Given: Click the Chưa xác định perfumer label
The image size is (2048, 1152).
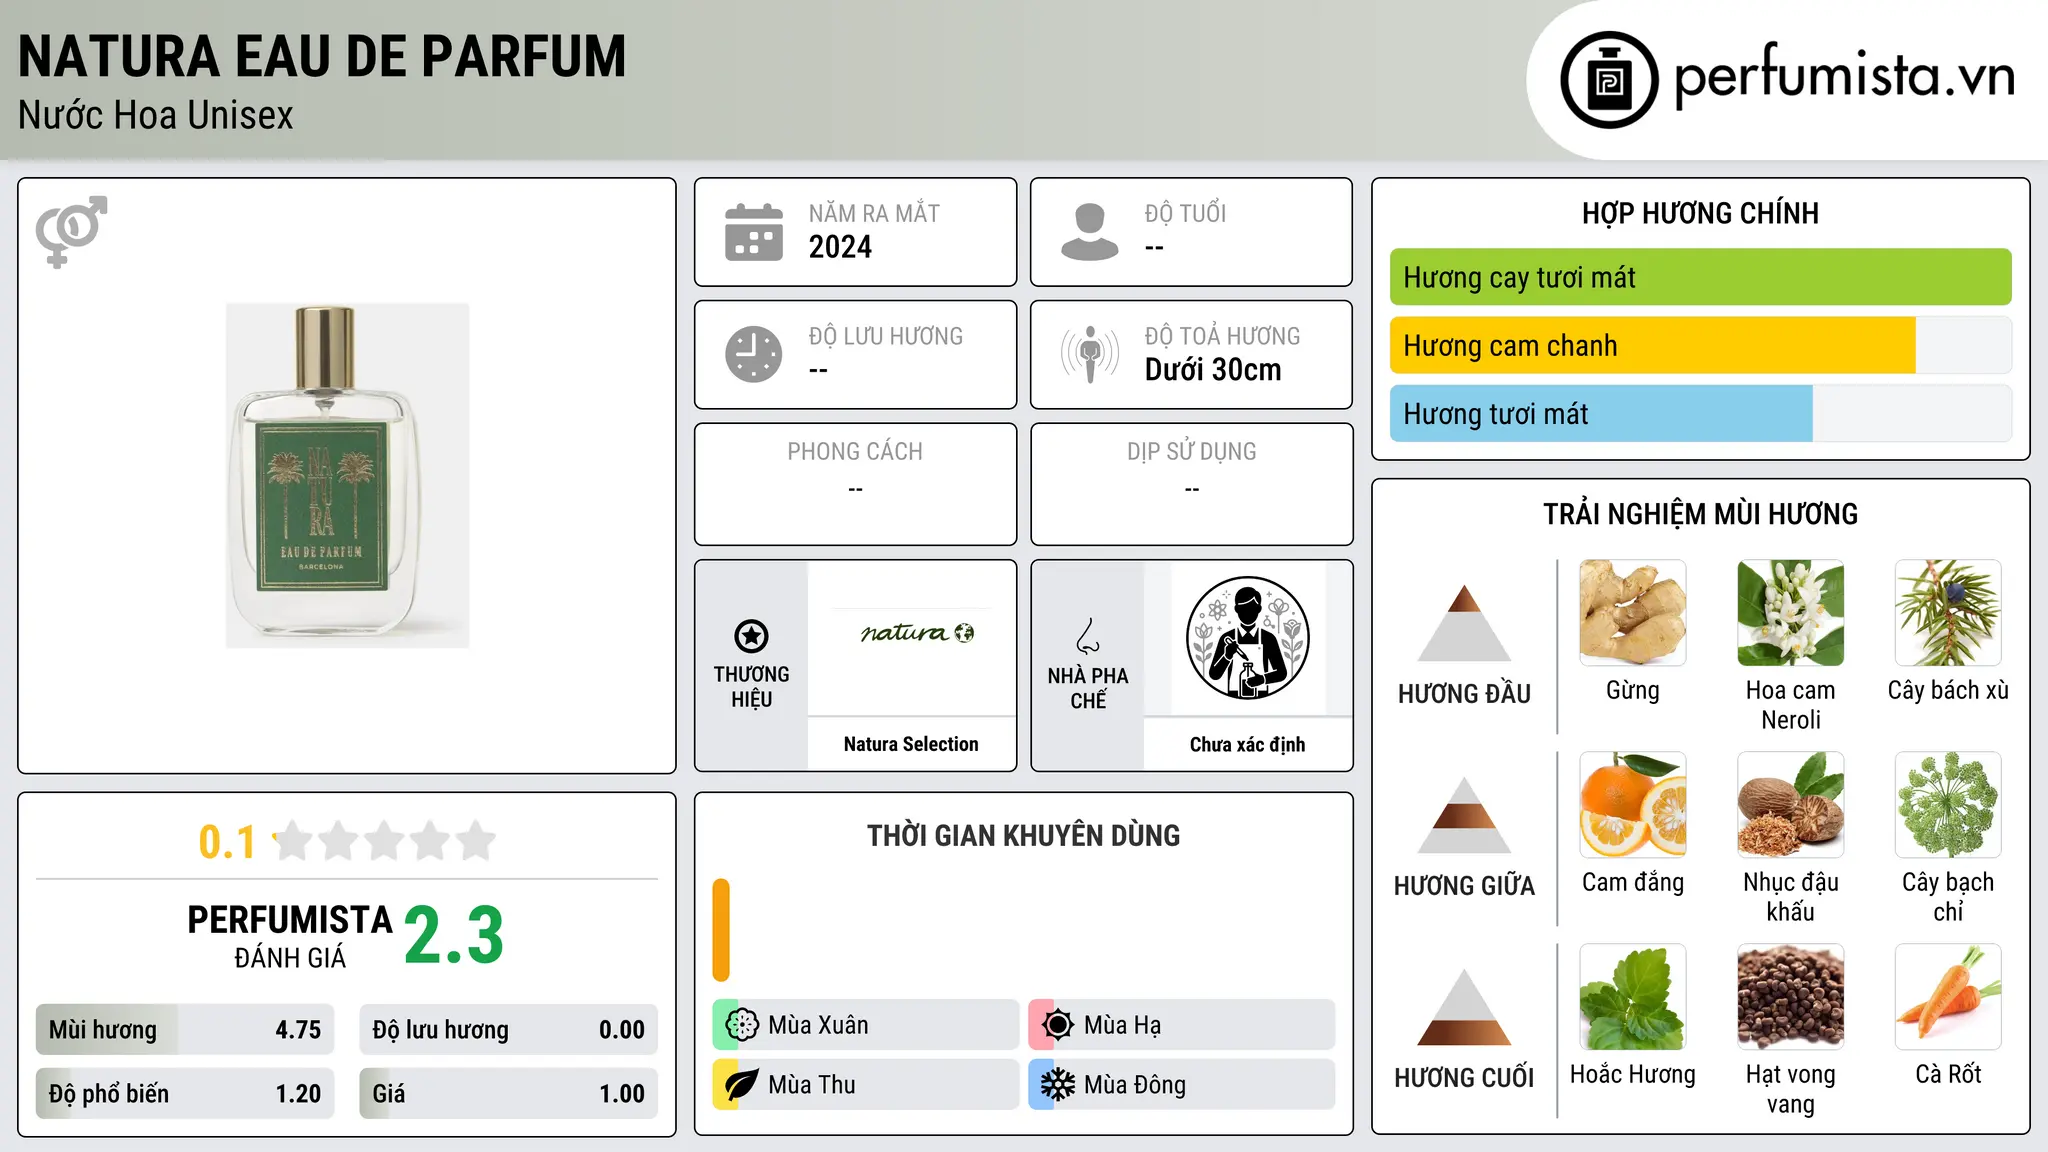Looking at the screenshot, I should click(1247, 744).
